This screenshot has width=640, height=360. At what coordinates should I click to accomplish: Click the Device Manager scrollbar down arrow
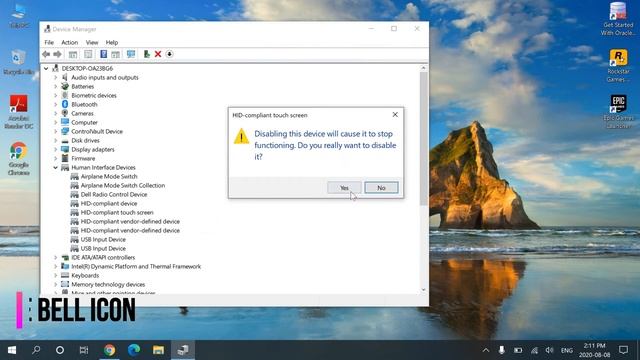(x=423, y=290)
